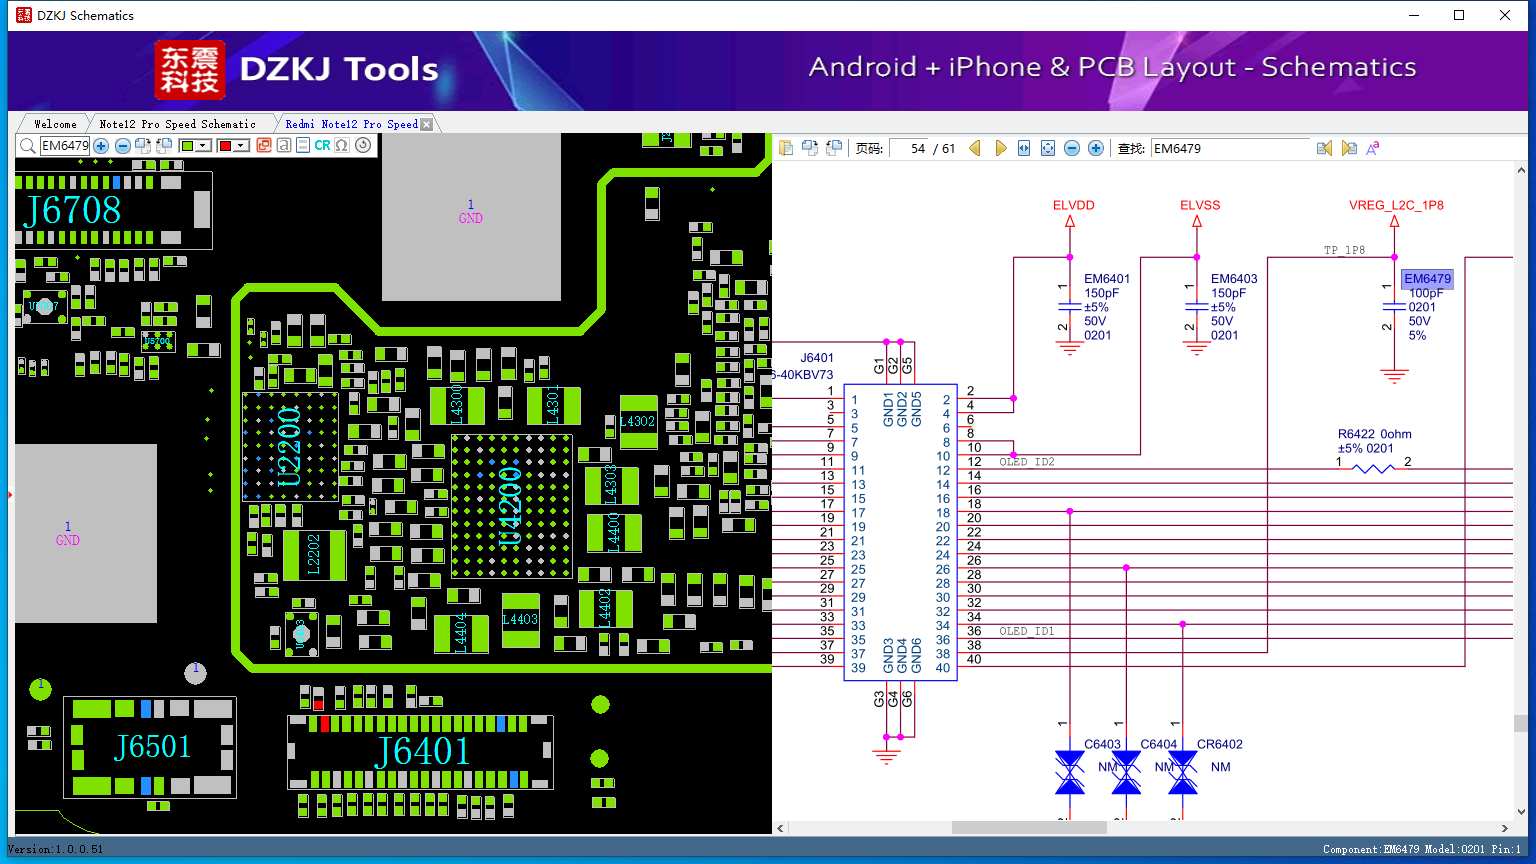
Task: Click the schematic document copy icon
Action: click(786, 148)
